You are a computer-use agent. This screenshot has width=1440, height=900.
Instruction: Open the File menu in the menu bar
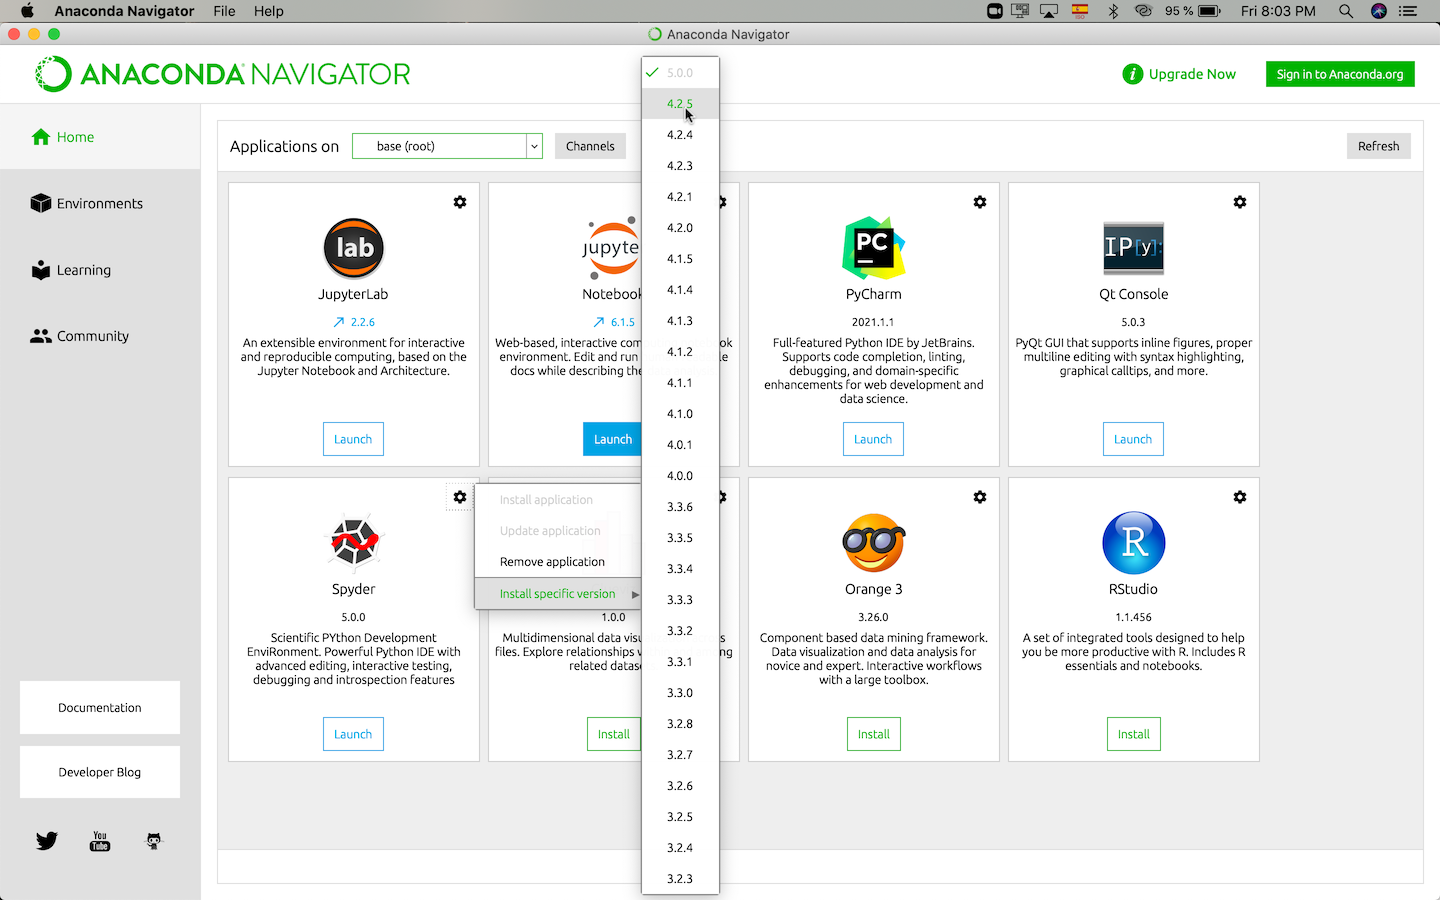click(224, 11)
